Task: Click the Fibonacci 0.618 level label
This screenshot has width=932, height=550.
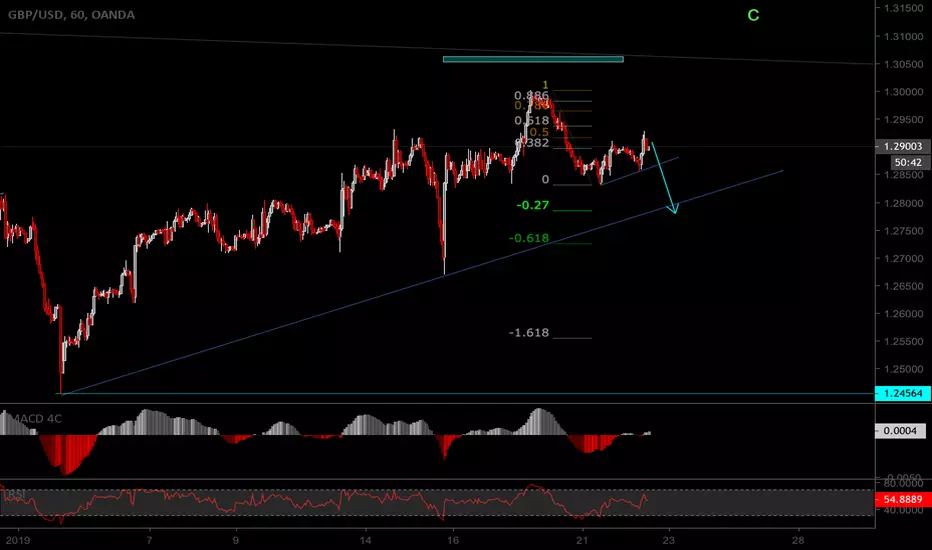Action: click(x=531, y=121)
